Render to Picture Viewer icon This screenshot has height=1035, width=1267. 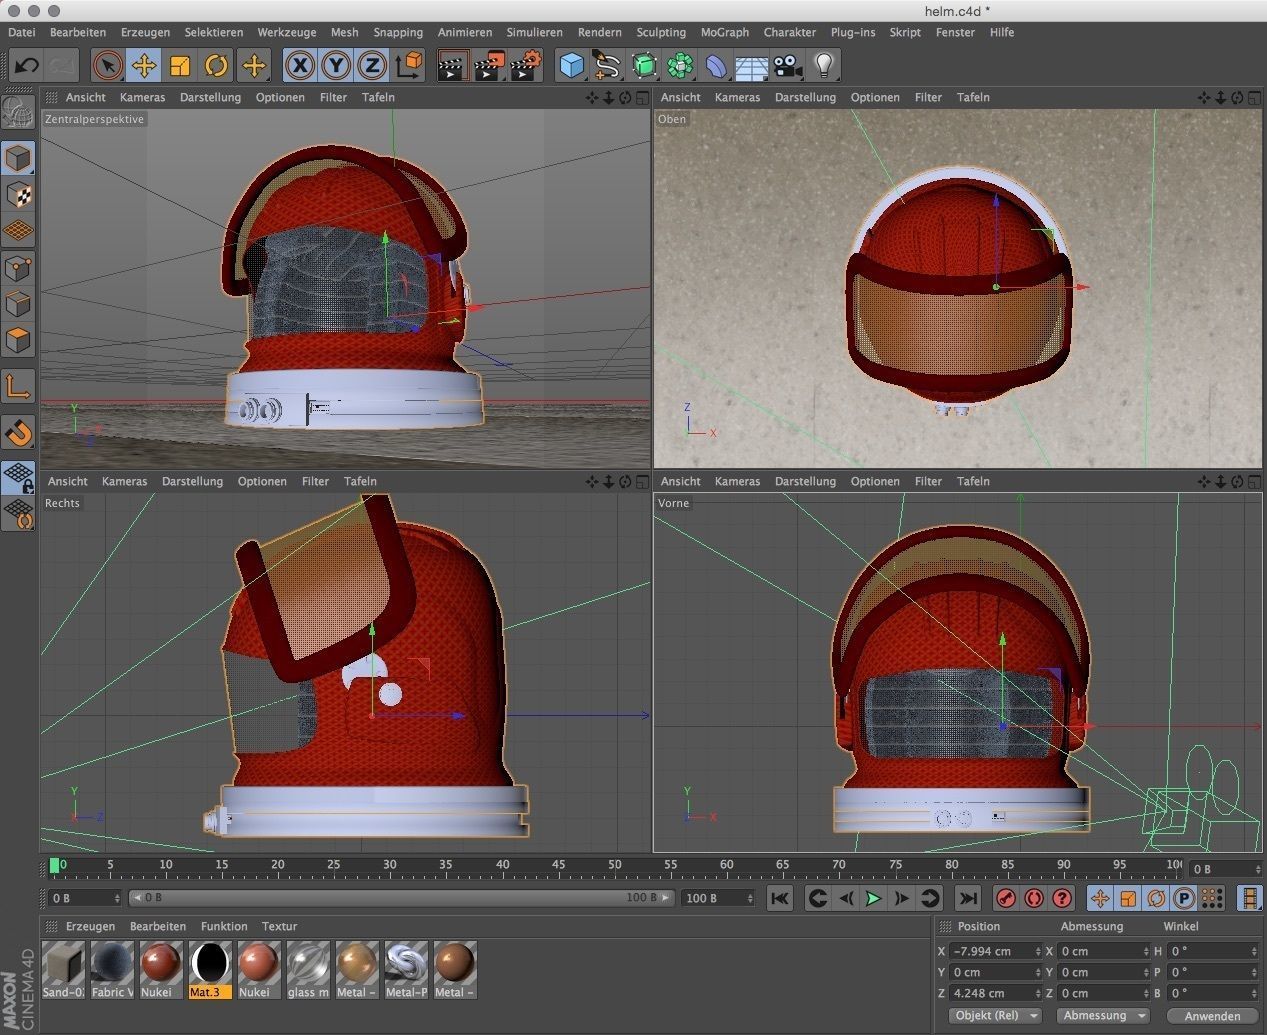489,66
